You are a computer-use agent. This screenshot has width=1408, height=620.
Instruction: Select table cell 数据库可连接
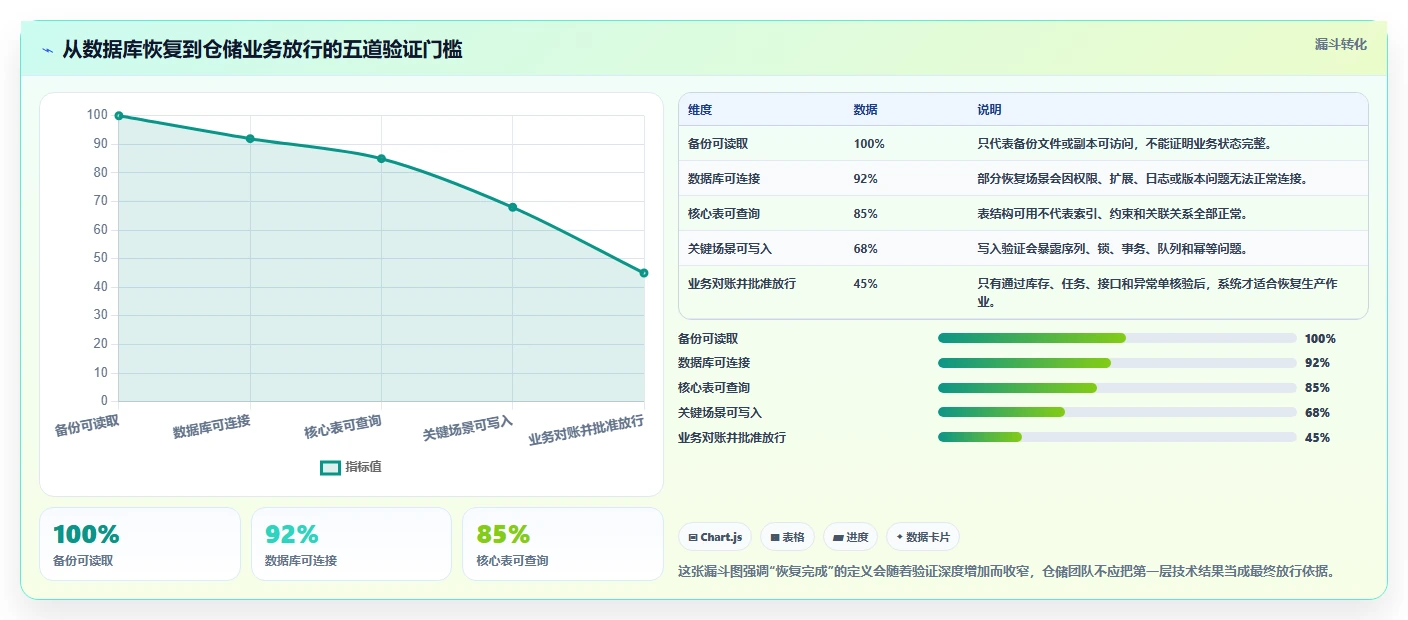(724, 179)
